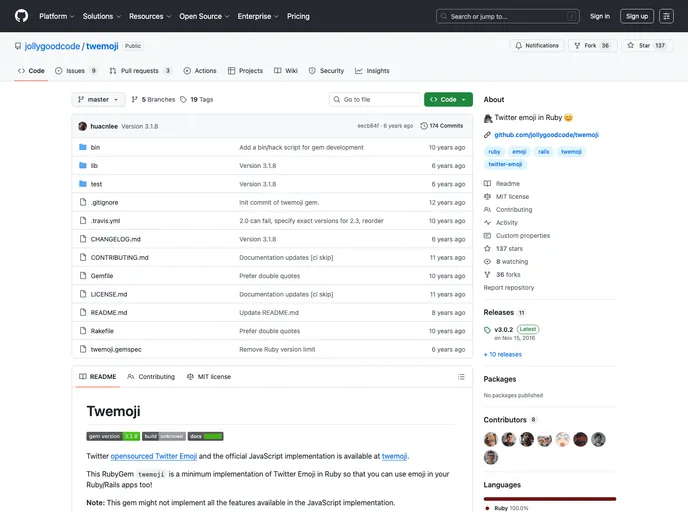Open the jollygoodcode owner link
The image size is (688, 512).
(x=52, y=46)
